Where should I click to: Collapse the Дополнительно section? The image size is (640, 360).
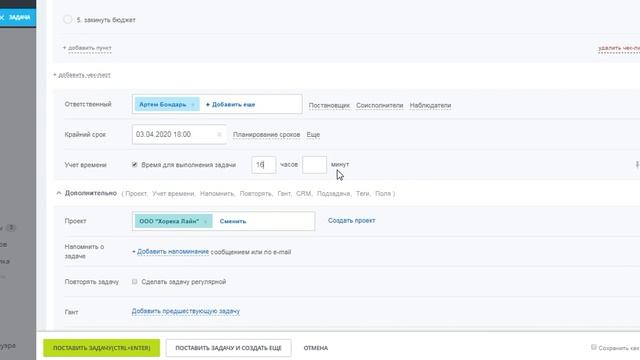(58, 193)
